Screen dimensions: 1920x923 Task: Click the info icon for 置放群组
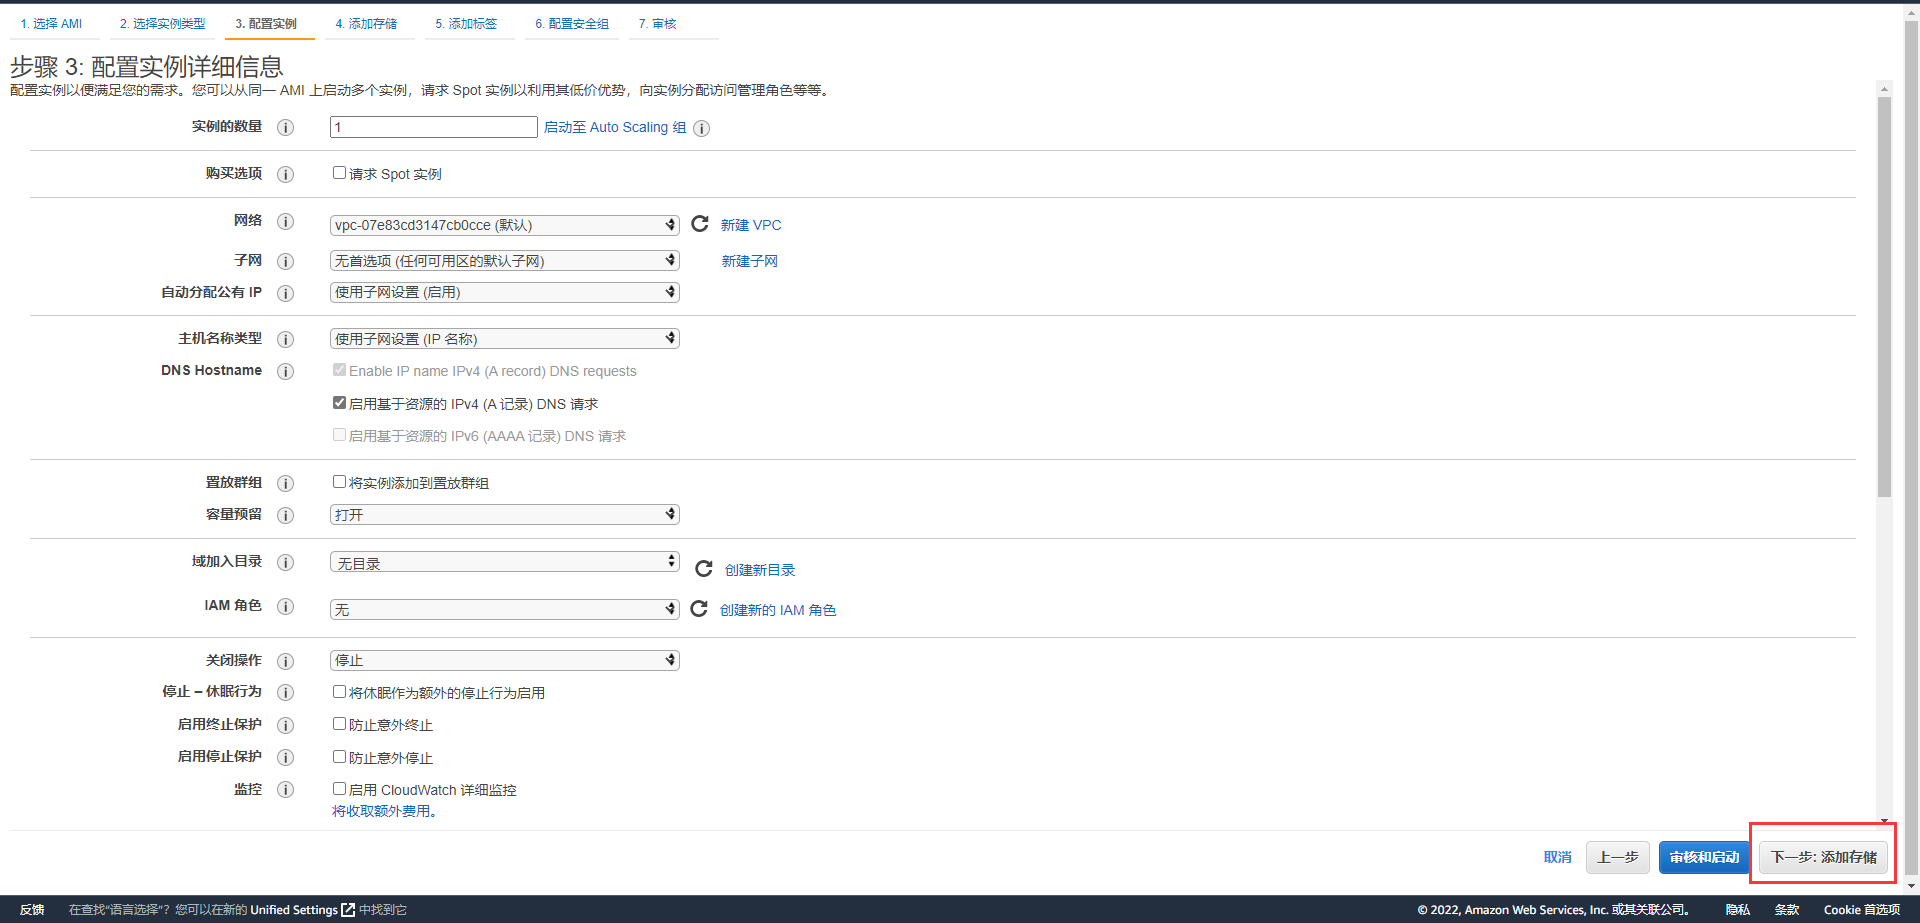285,483
